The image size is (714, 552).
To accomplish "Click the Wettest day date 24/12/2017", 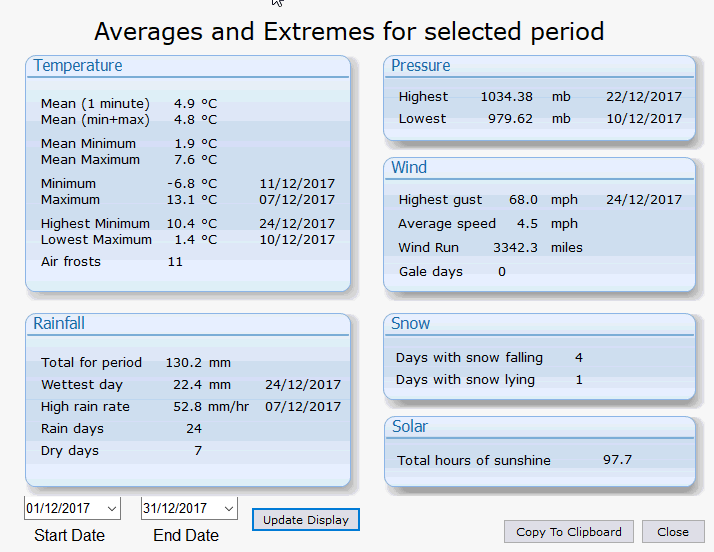I will pyautogui.click(x=303, y=384).
